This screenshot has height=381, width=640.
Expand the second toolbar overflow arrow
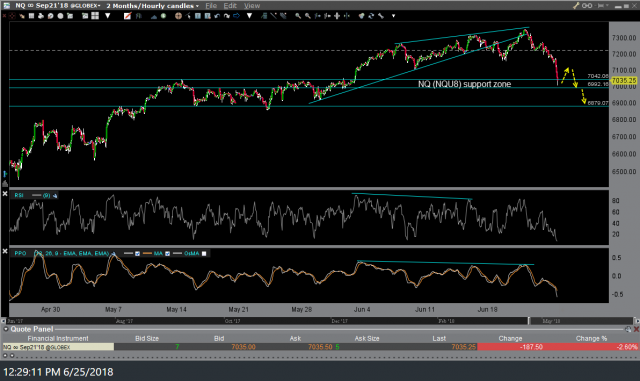(x=249, y=16)
